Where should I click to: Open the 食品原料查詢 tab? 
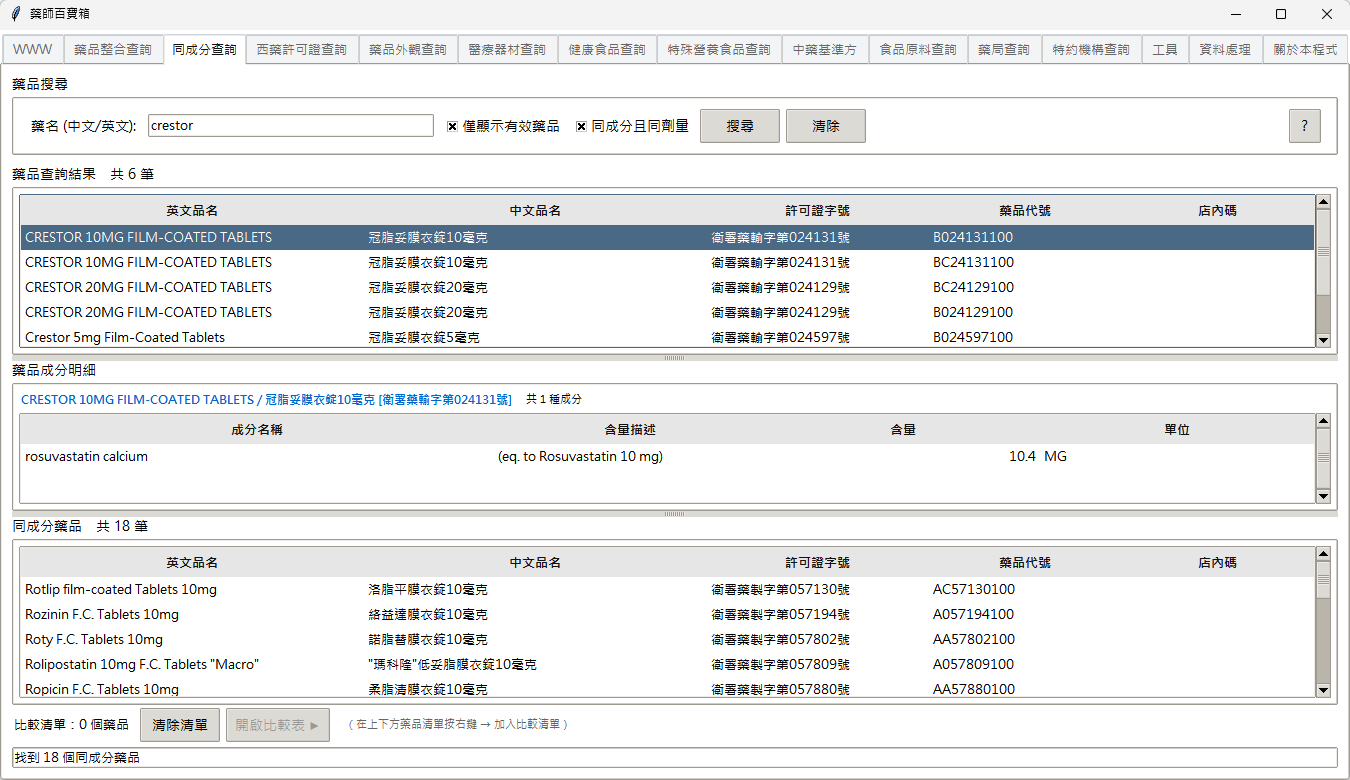[x=918, y=50]
